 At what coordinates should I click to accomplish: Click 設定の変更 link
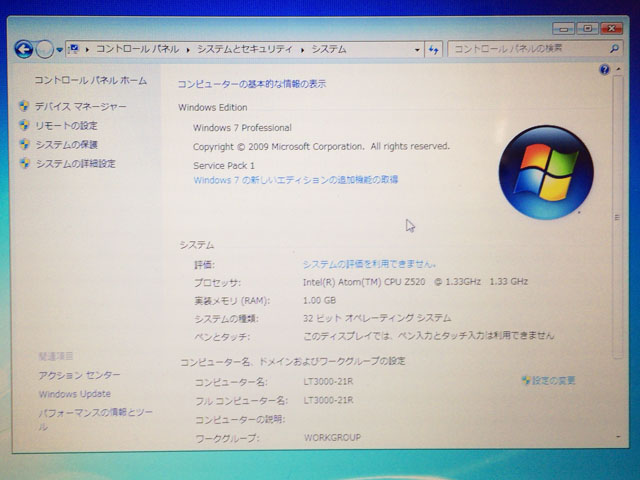point(553,380)
